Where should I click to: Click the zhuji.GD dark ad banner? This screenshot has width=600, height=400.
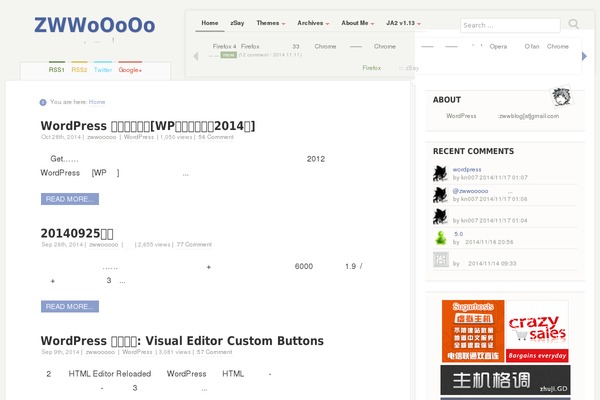[505, 380]
